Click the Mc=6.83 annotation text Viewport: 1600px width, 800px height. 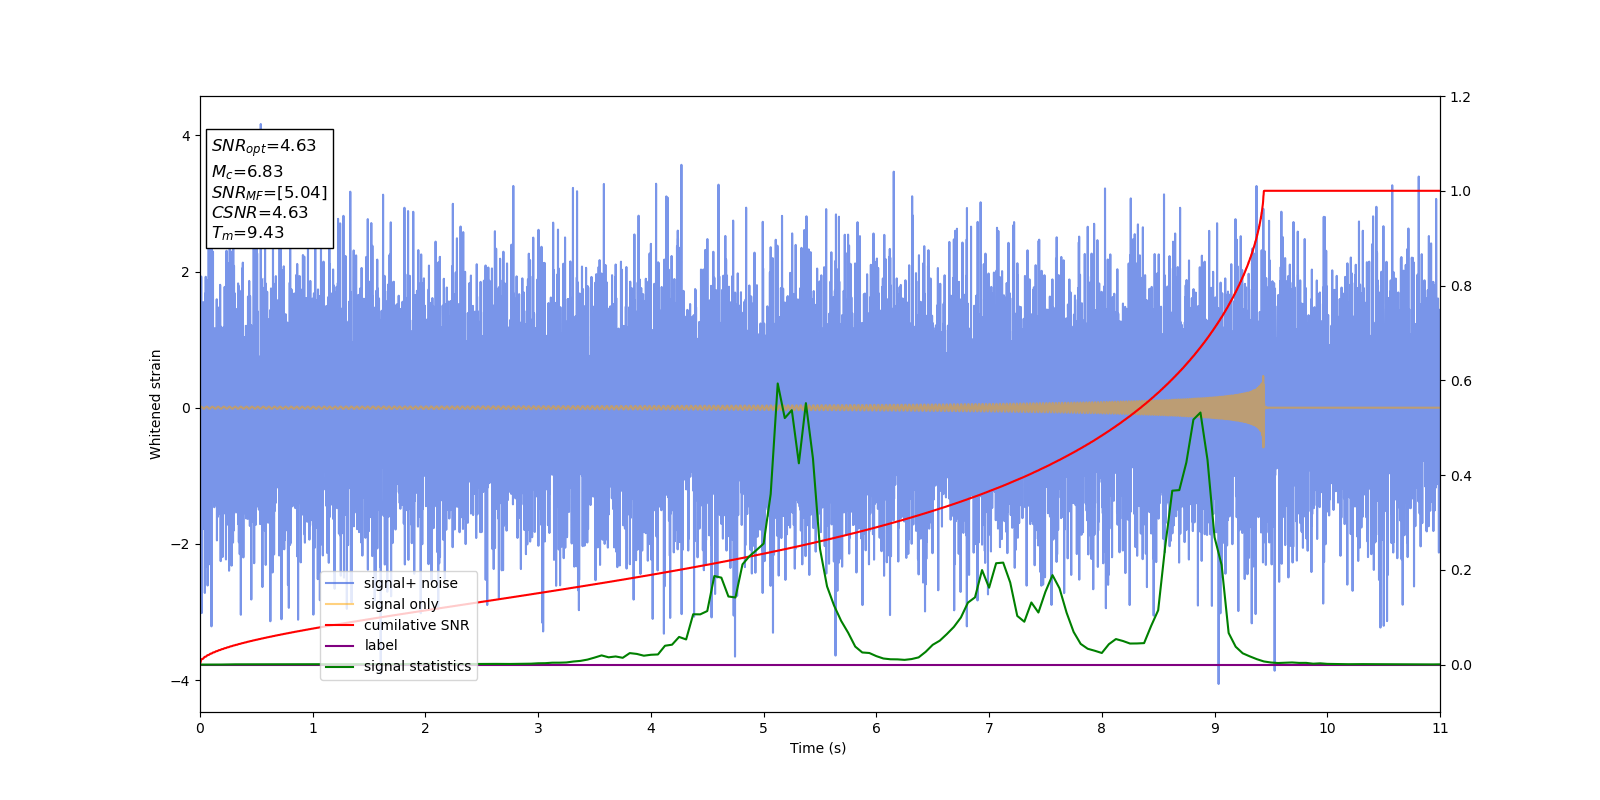point(247,172)
